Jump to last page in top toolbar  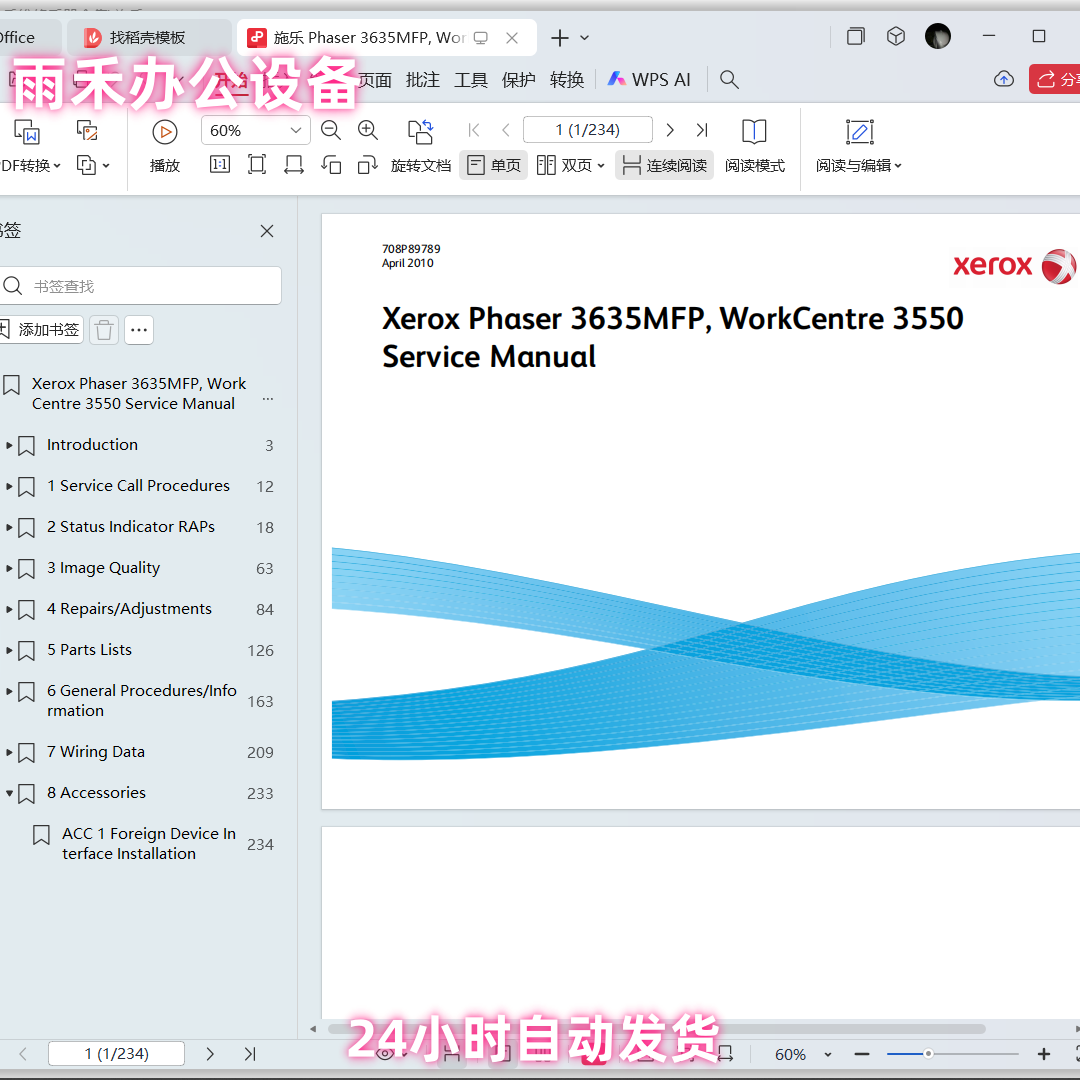point(702,130)
